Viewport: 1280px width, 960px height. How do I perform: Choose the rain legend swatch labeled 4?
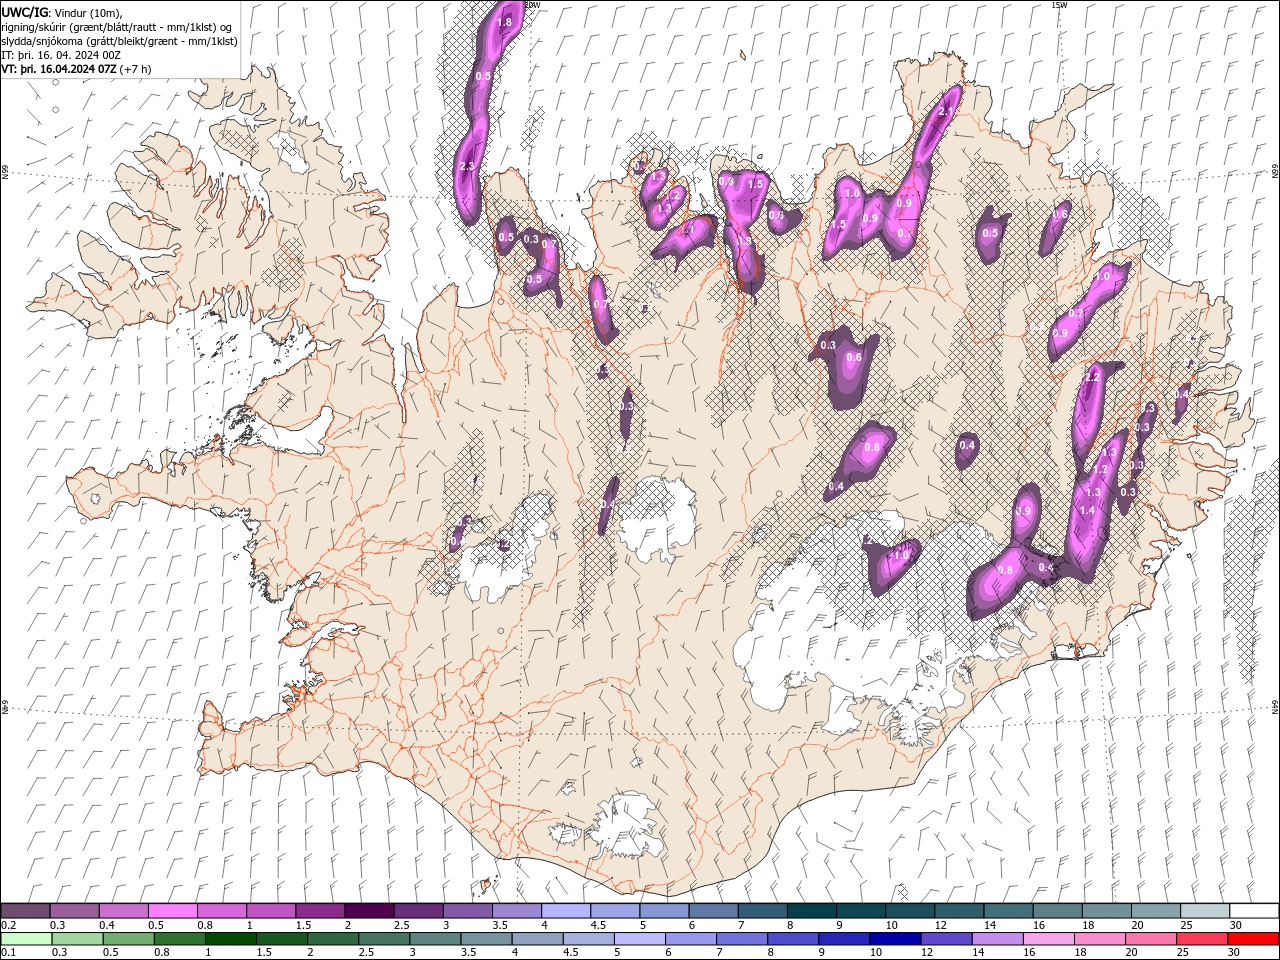coord(536,939)
